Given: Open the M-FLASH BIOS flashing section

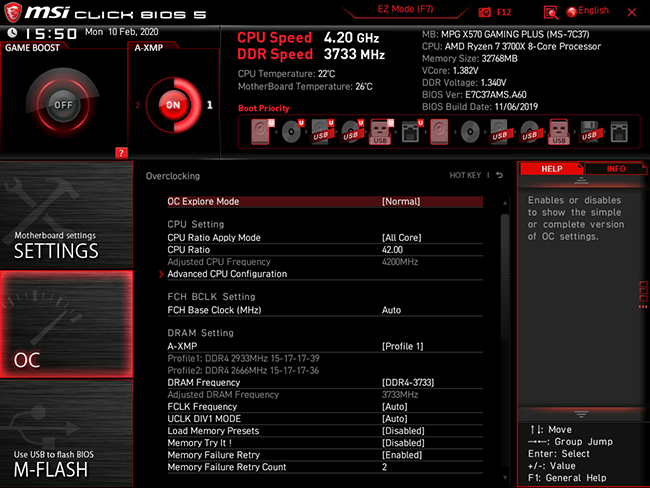Looking at the screenshot, I should (66, 433).
